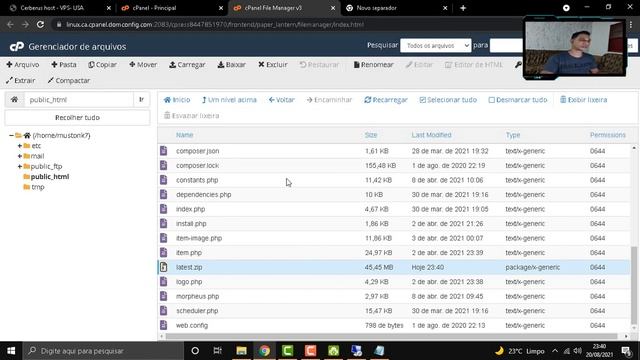Click the Arquivo new file toolbar button
Viewport: 640px width, 360px height.
23,64
